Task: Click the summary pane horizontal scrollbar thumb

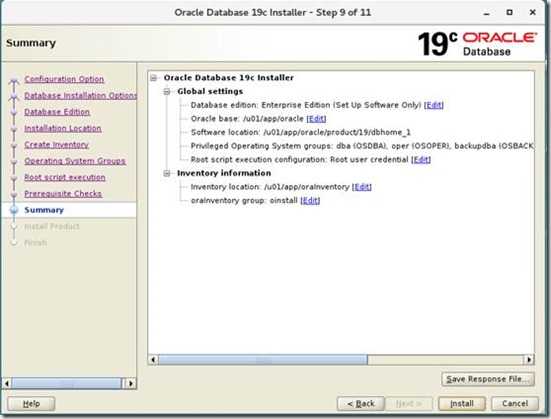Action: coord(263,360)
